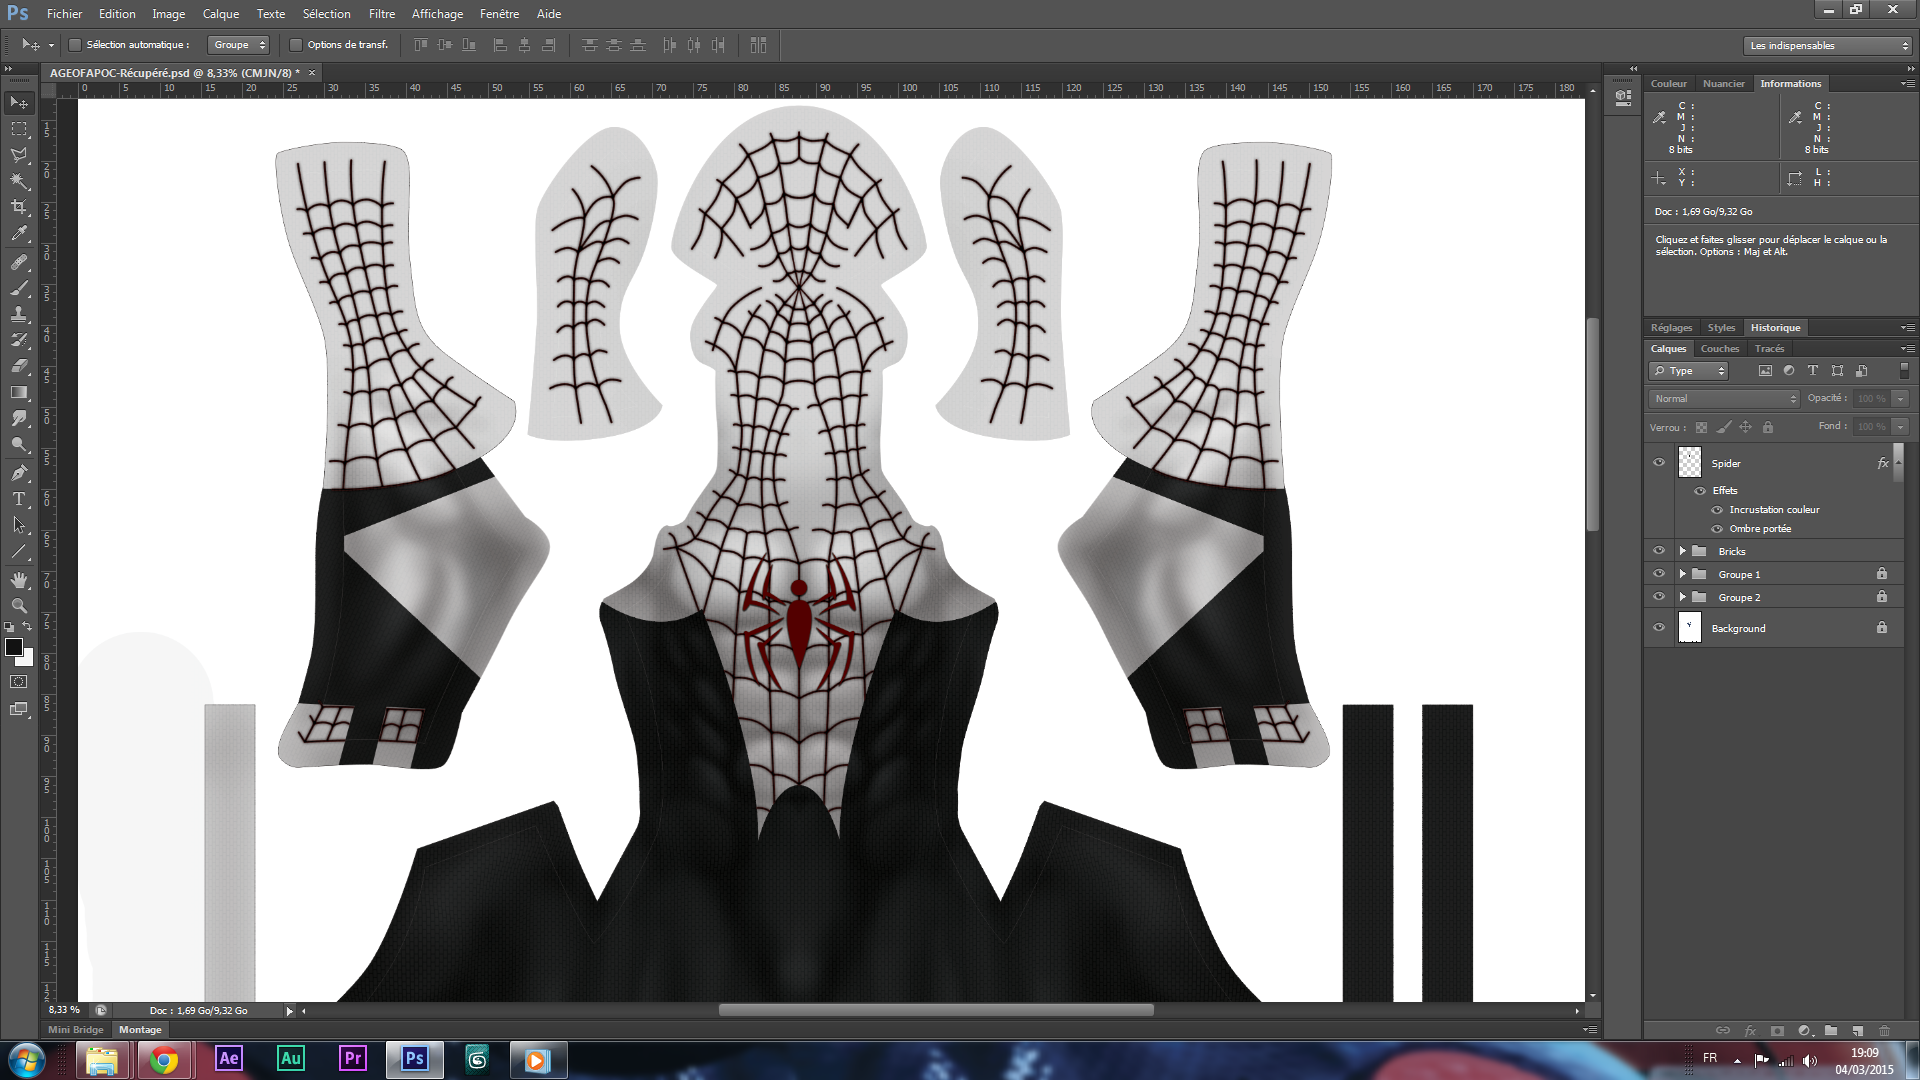Select the Rectangular Marquee tool

[19, 129]
